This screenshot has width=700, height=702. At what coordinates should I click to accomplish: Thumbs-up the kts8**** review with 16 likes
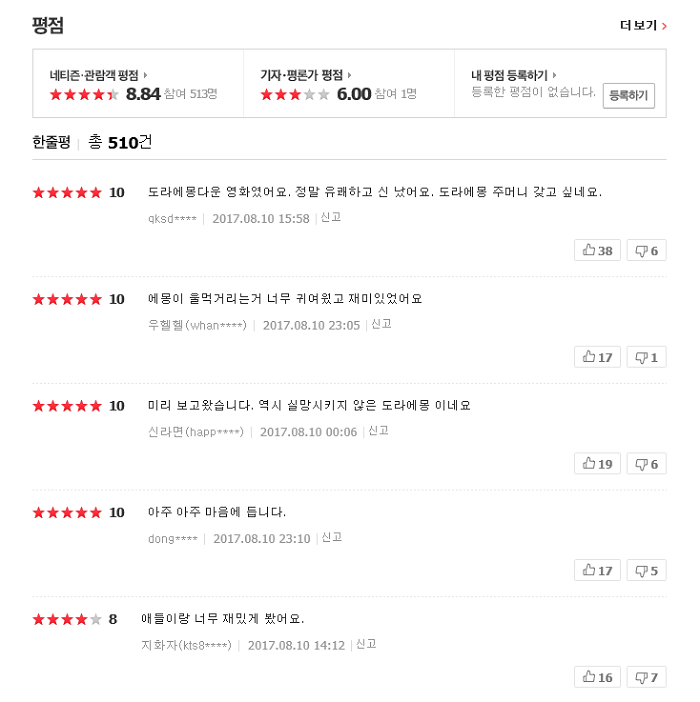pos(597,676)
